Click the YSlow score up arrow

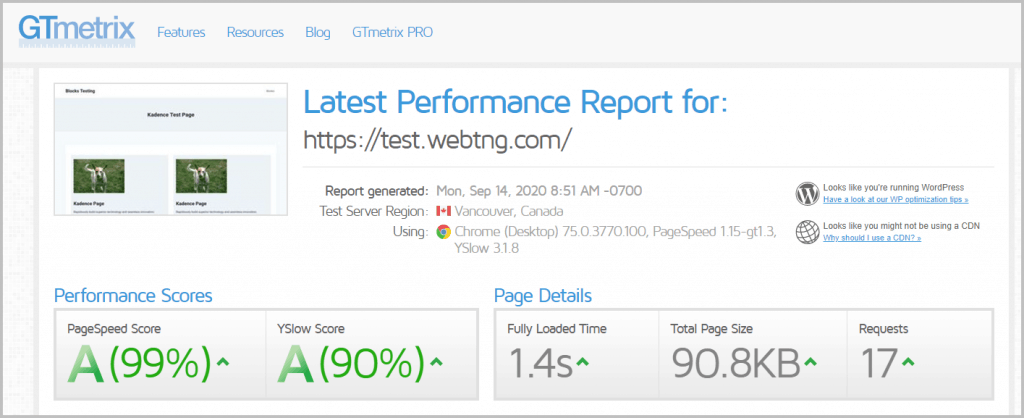point(436,362)
